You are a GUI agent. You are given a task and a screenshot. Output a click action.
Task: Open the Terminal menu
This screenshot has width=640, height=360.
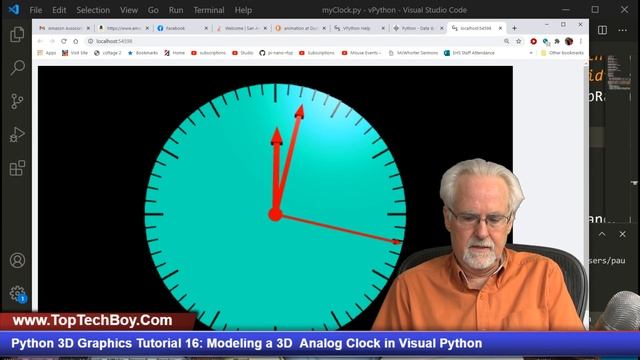209,10
